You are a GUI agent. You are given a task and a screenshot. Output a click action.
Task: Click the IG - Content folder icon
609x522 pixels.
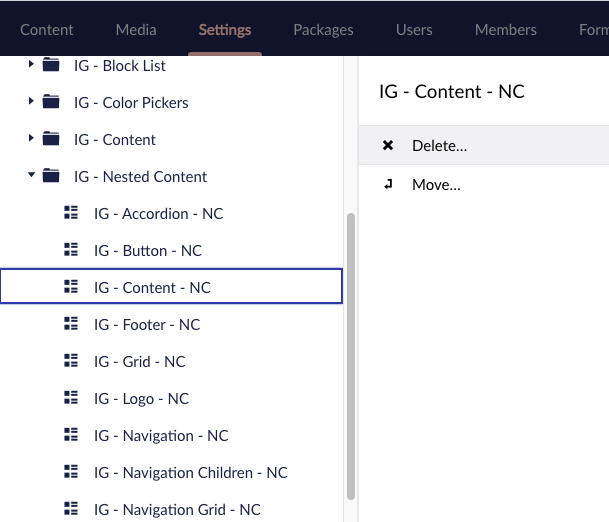(x=51, y=138)
